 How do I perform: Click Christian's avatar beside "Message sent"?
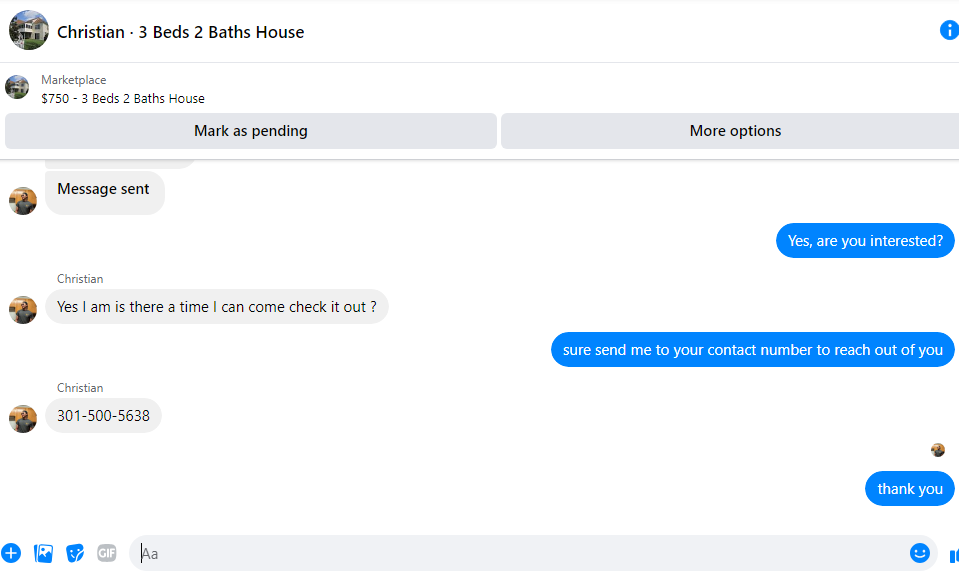(x=23, y=201)
